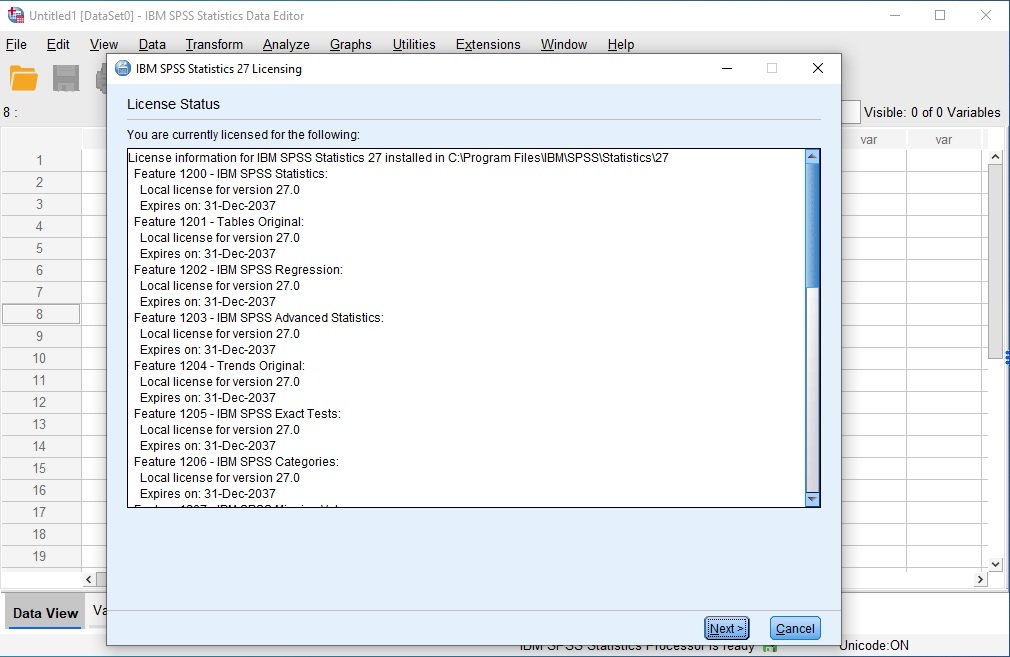Open the Graphs menu
Screen dimensions: 1010x657
350,44
